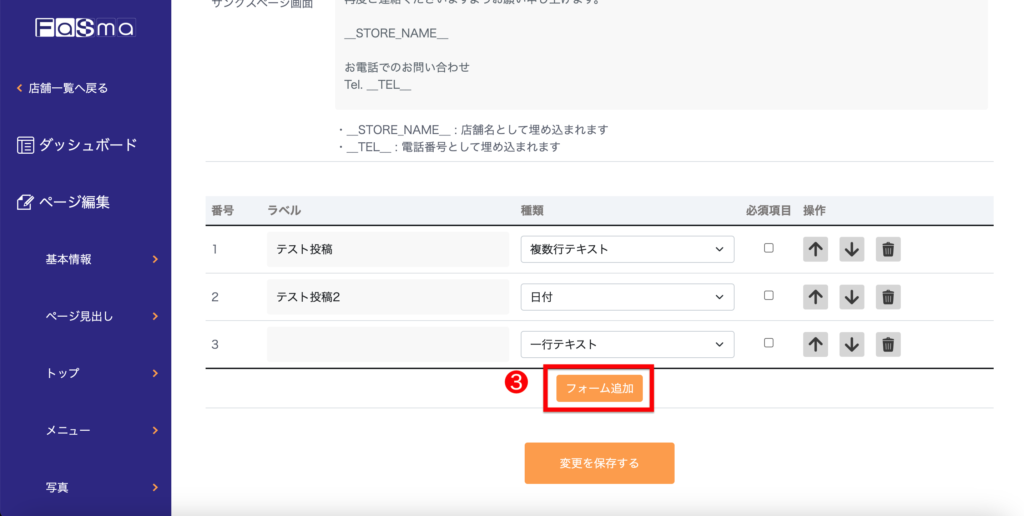Click the empty label field in row 3
Image resolution: width=1024 pixels, height=516 pixels.
(x=388, y=344)
